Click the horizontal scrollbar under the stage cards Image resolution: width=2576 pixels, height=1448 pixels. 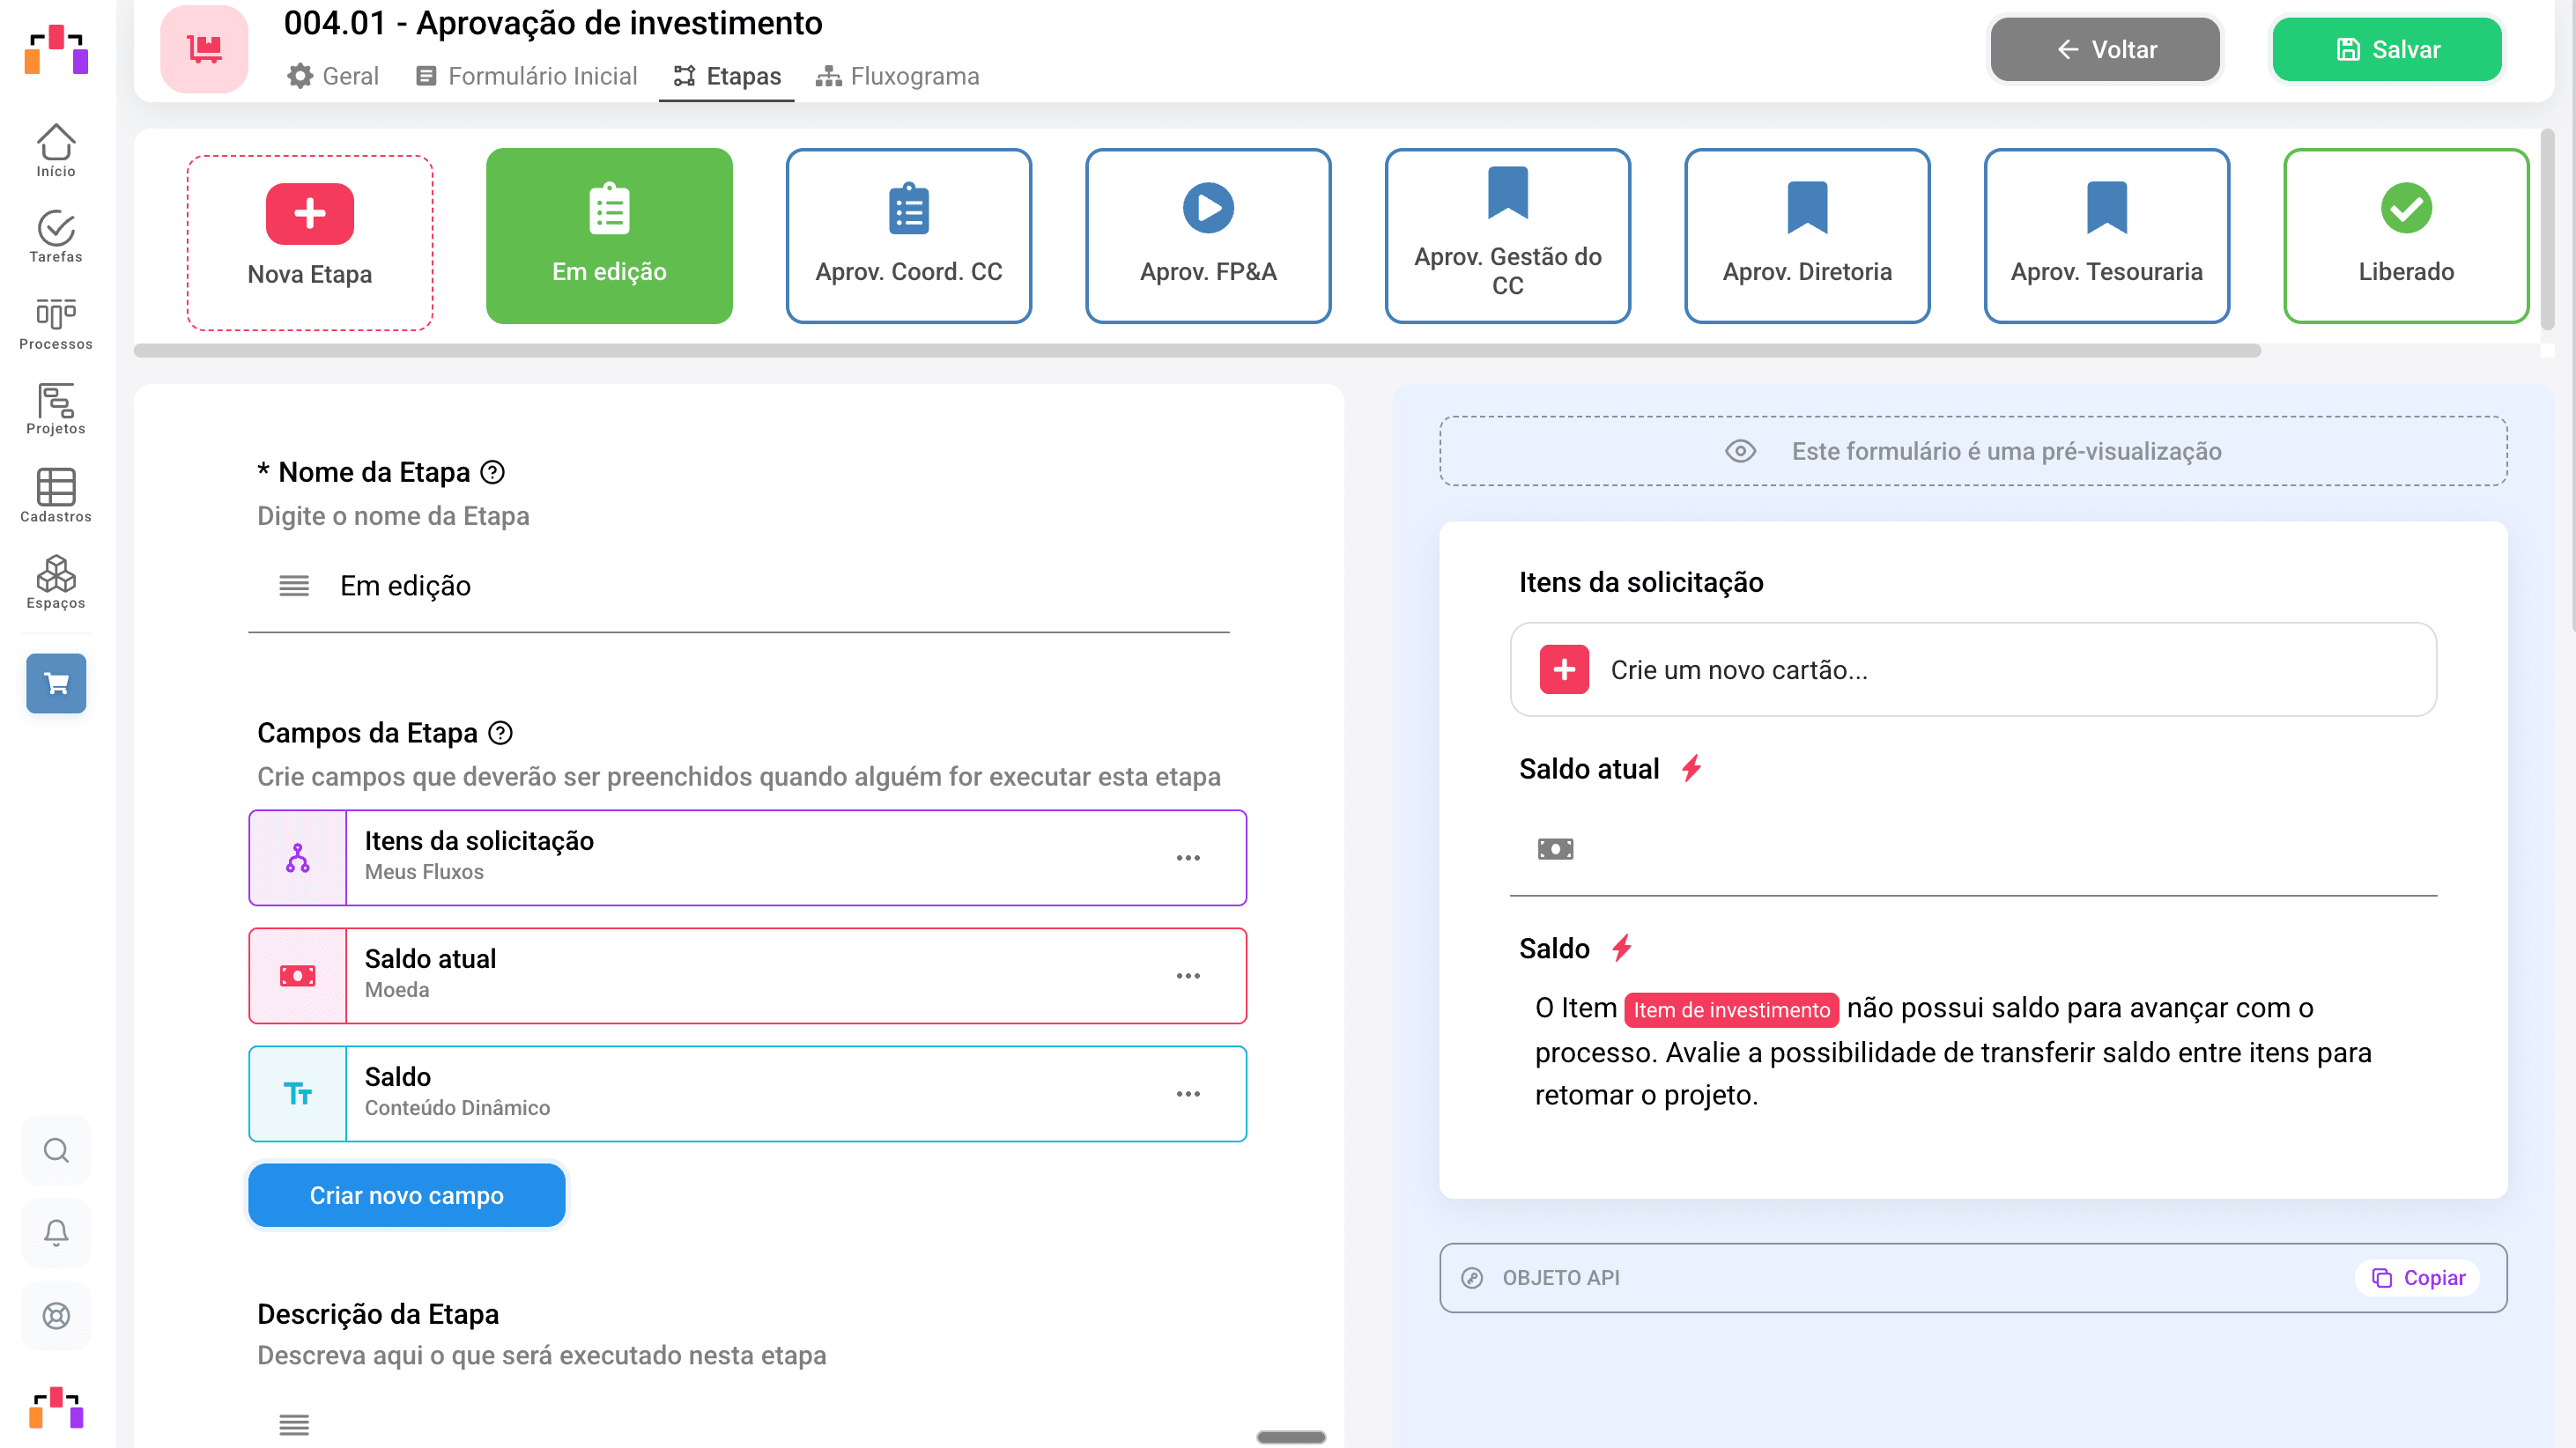1197,351
